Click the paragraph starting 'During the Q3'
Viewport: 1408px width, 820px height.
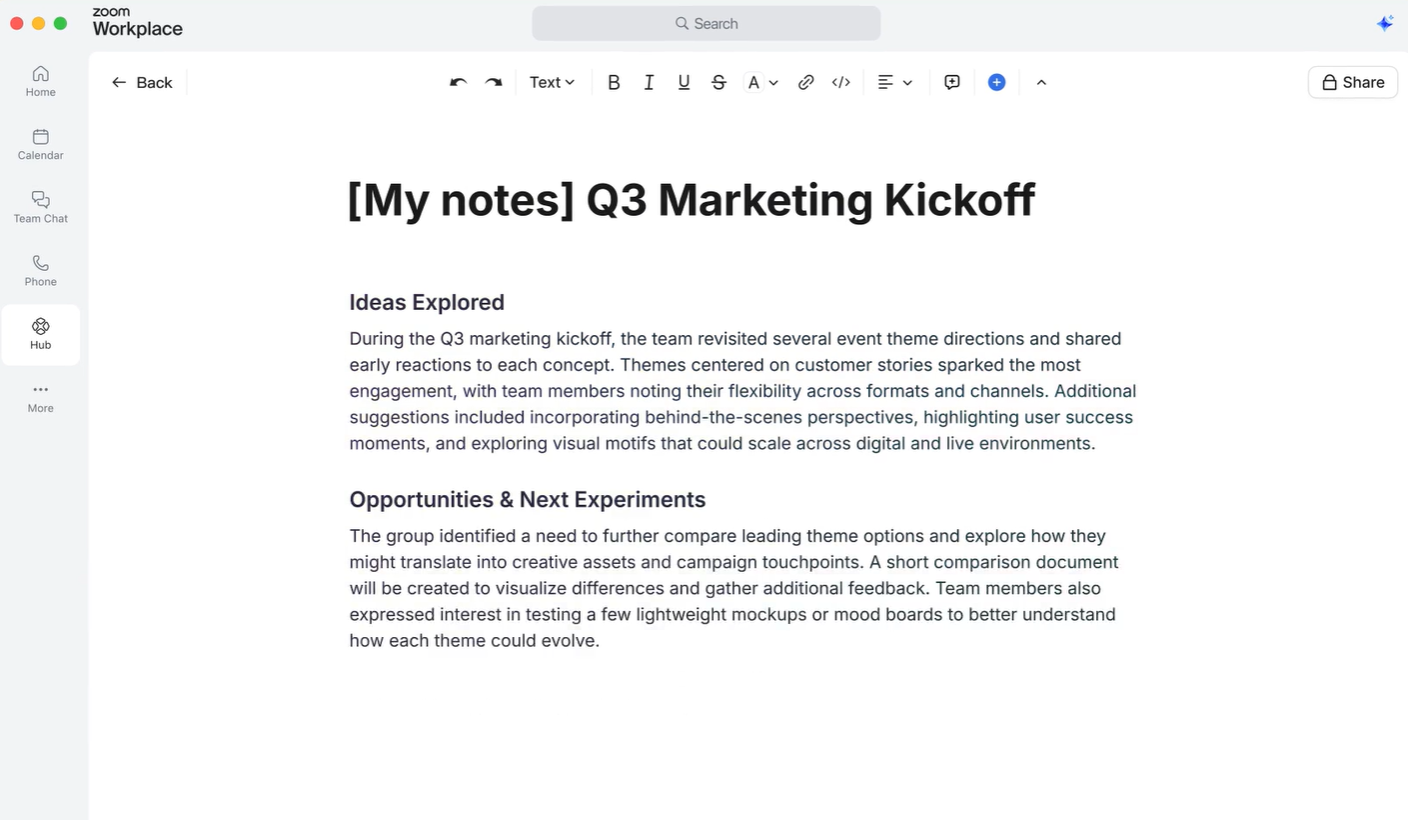743,391
